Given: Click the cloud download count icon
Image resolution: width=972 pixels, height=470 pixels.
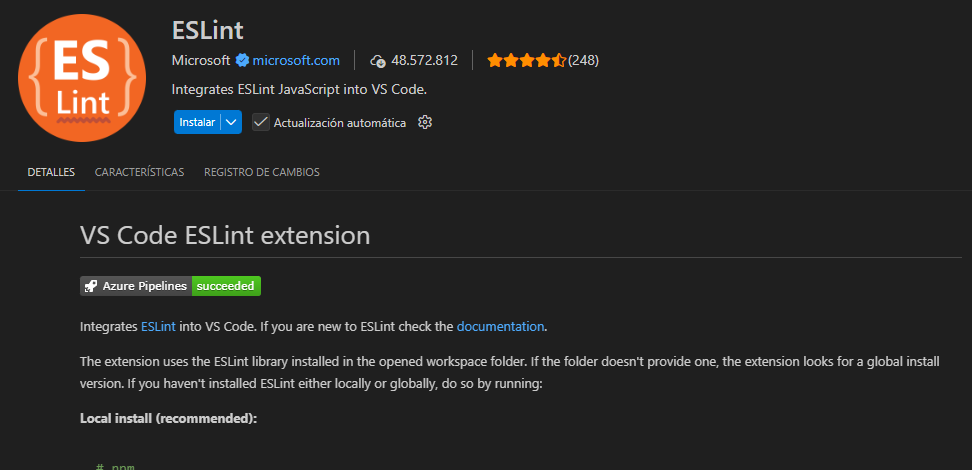Looking at the screenshot, I should pos(378,60).
